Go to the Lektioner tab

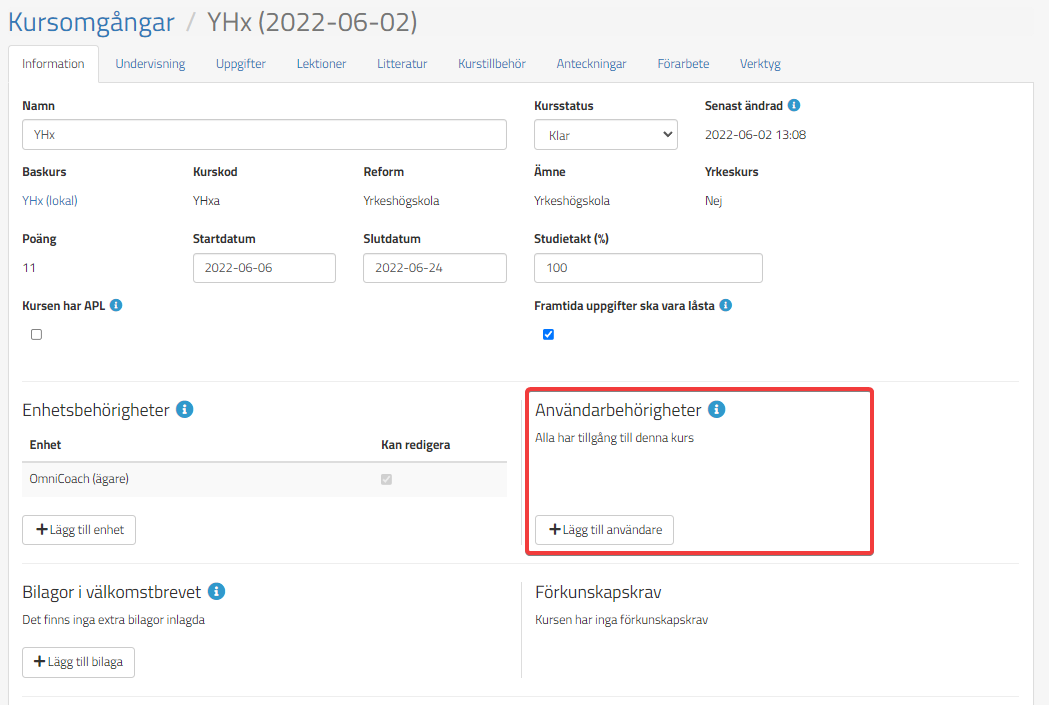pyautogui.click(x=321, y=64)
